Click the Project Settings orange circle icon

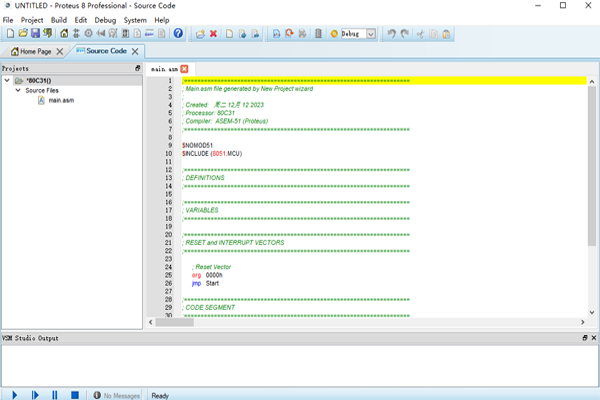334,34
